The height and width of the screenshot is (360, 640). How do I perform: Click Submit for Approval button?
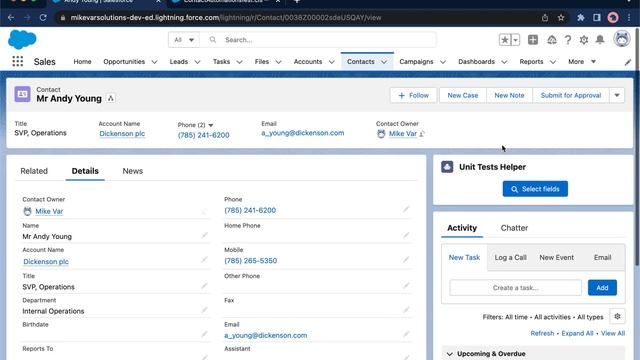(571, 95)
